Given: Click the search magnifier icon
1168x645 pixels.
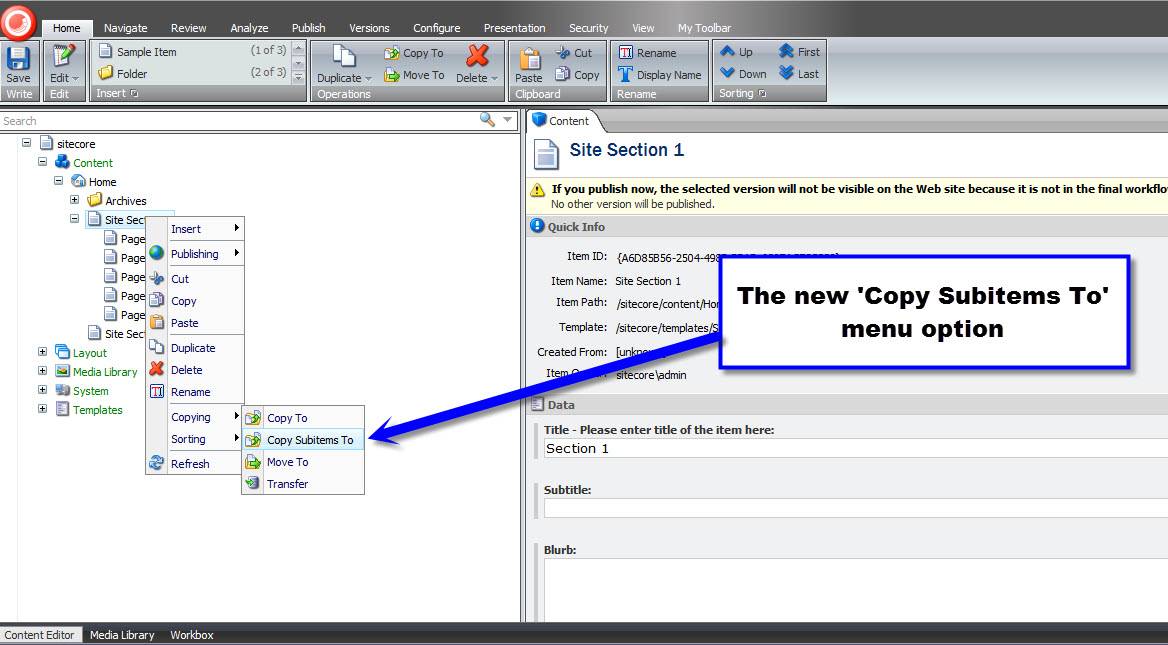Looking at the screenshot, I should [x=487, y=120].
